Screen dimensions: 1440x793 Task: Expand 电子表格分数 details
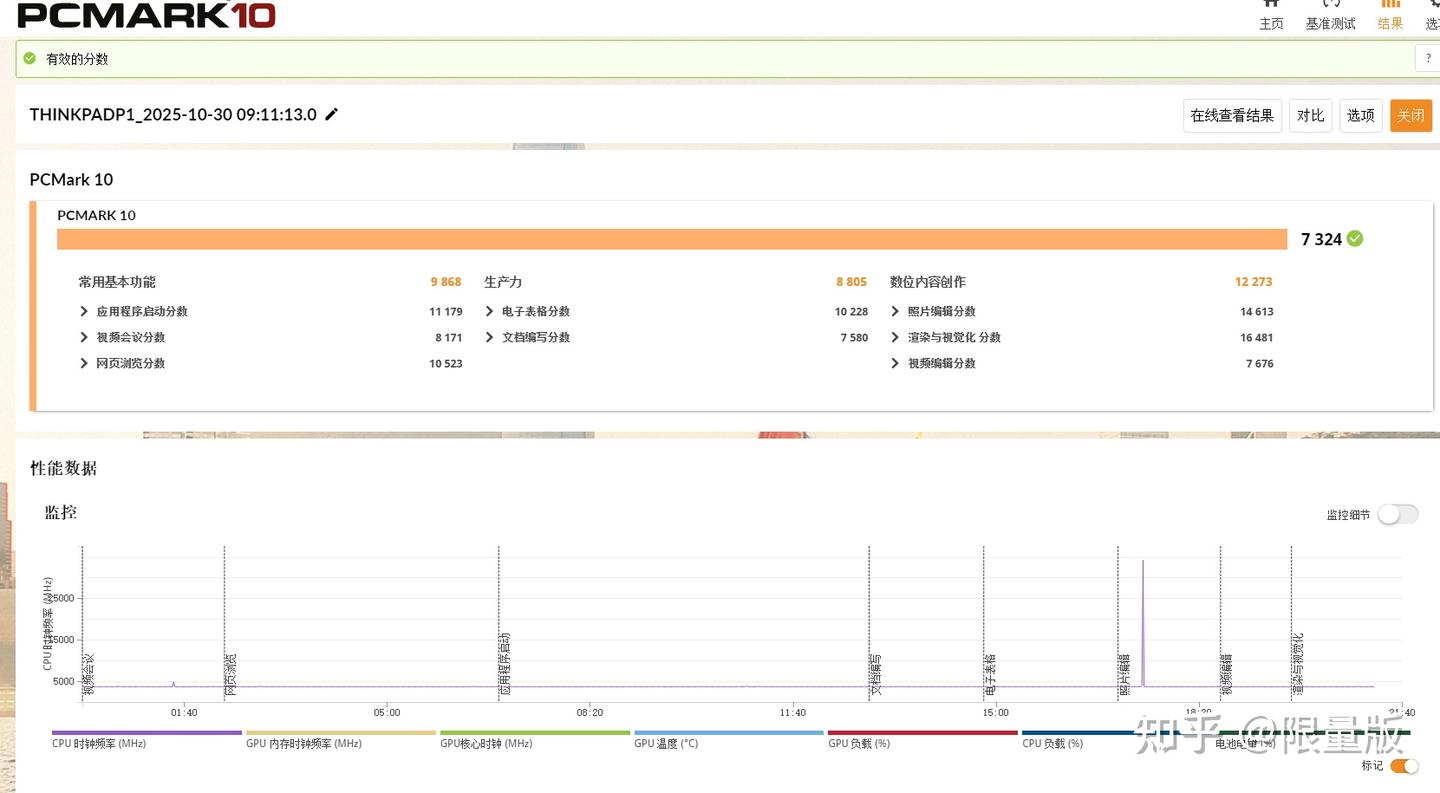pos(490,311)
